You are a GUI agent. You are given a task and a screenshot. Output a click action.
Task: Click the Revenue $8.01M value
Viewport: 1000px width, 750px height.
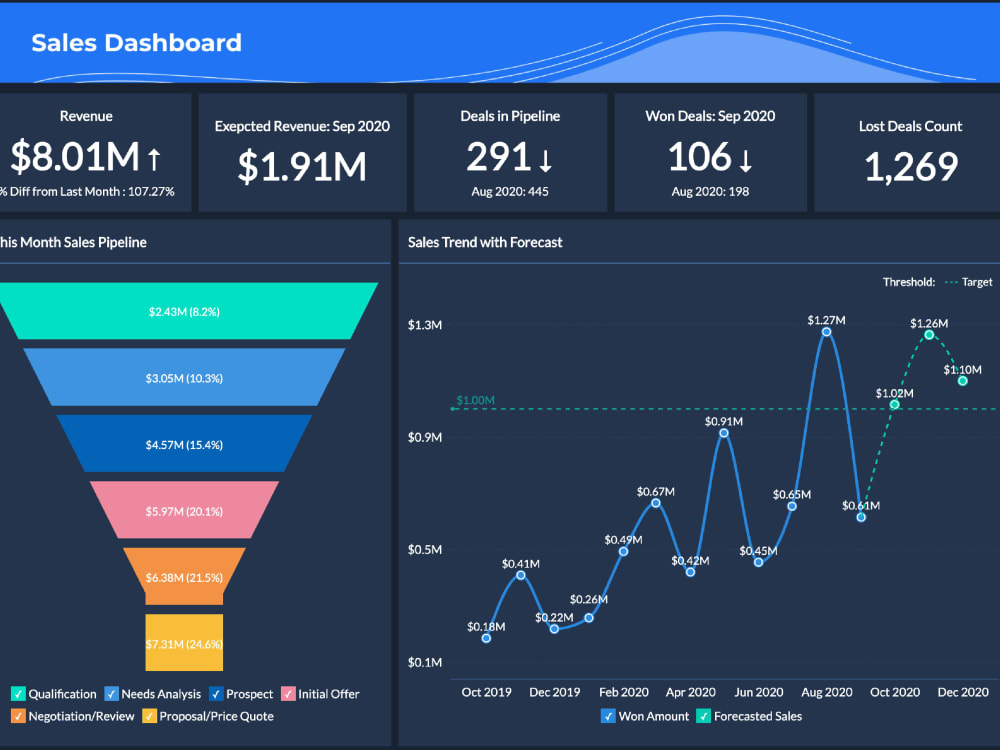point(75,156)
